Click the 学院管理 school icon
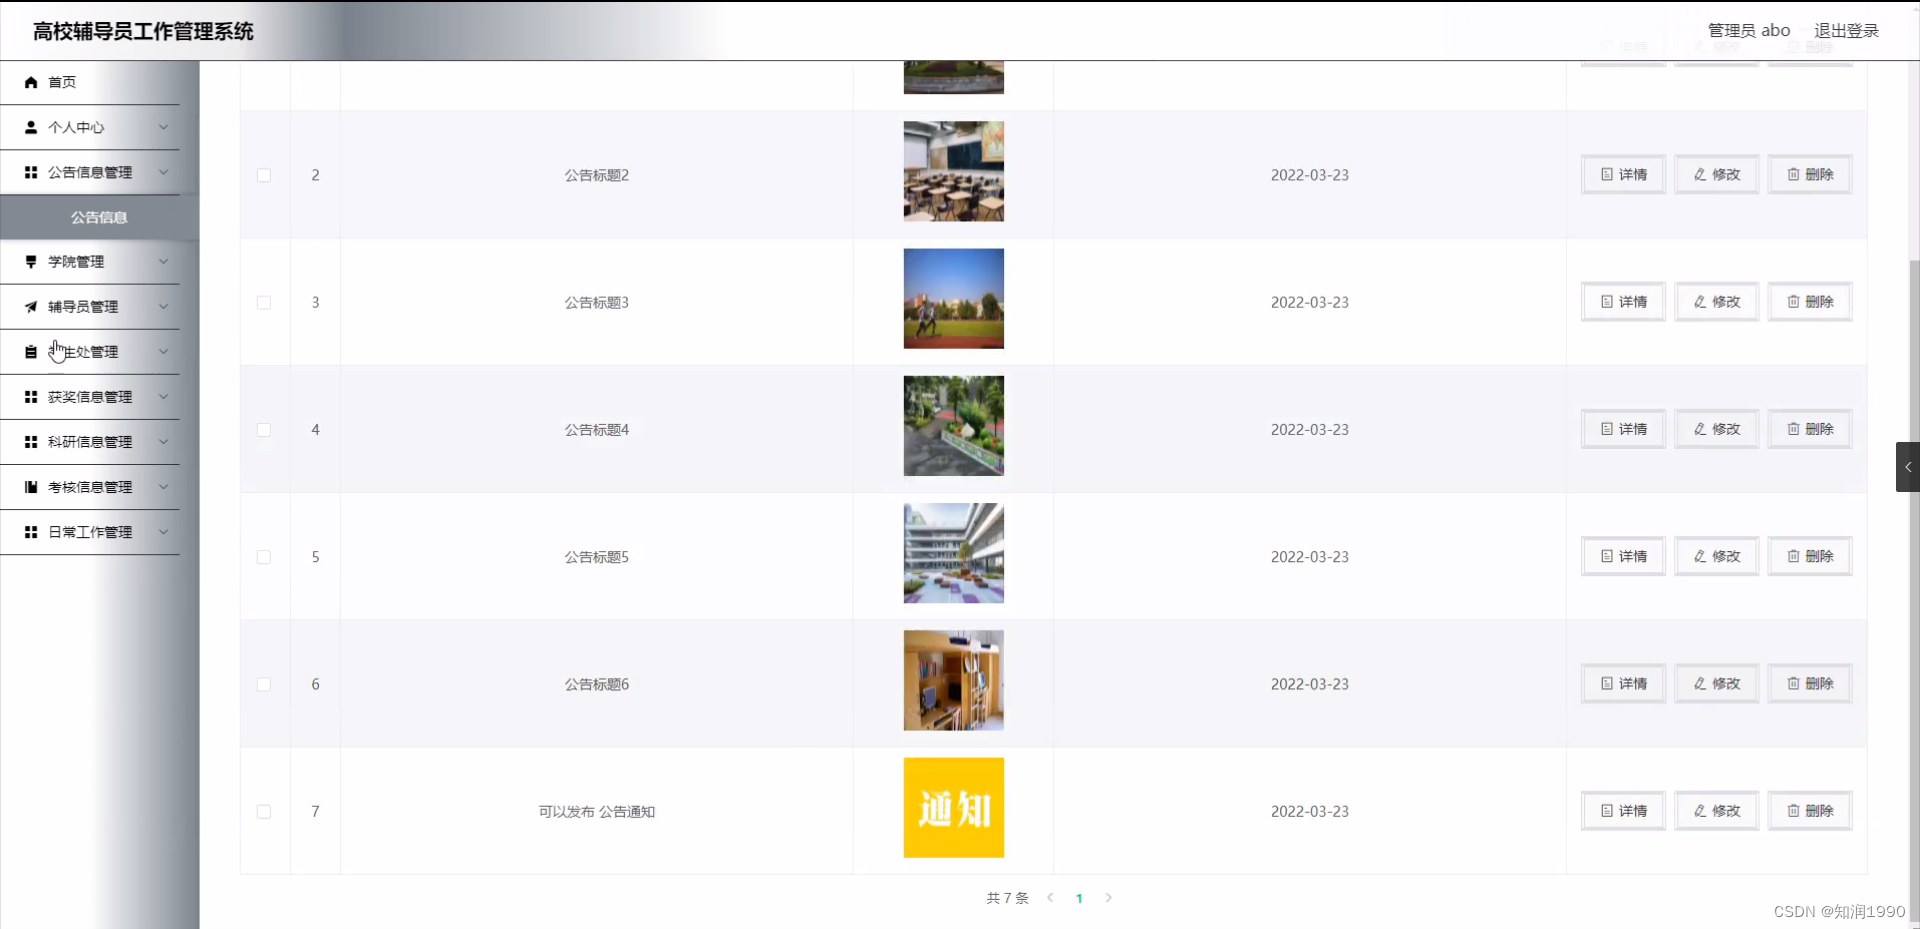The width and height of the screenshot is (1920, 929). tap(30, 261)
